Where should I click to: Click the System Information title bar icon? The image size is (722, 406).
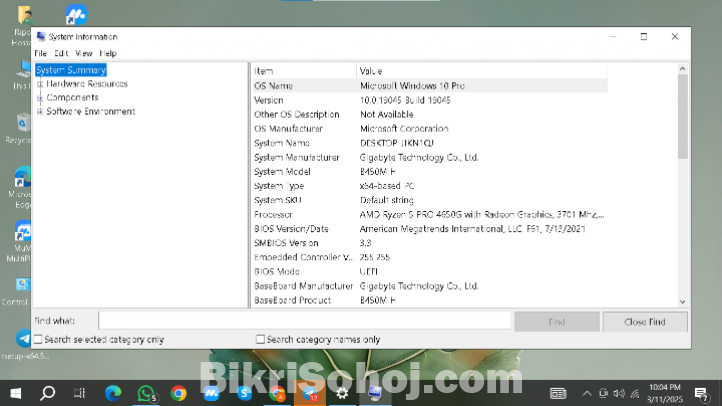(x=41, y=36)
